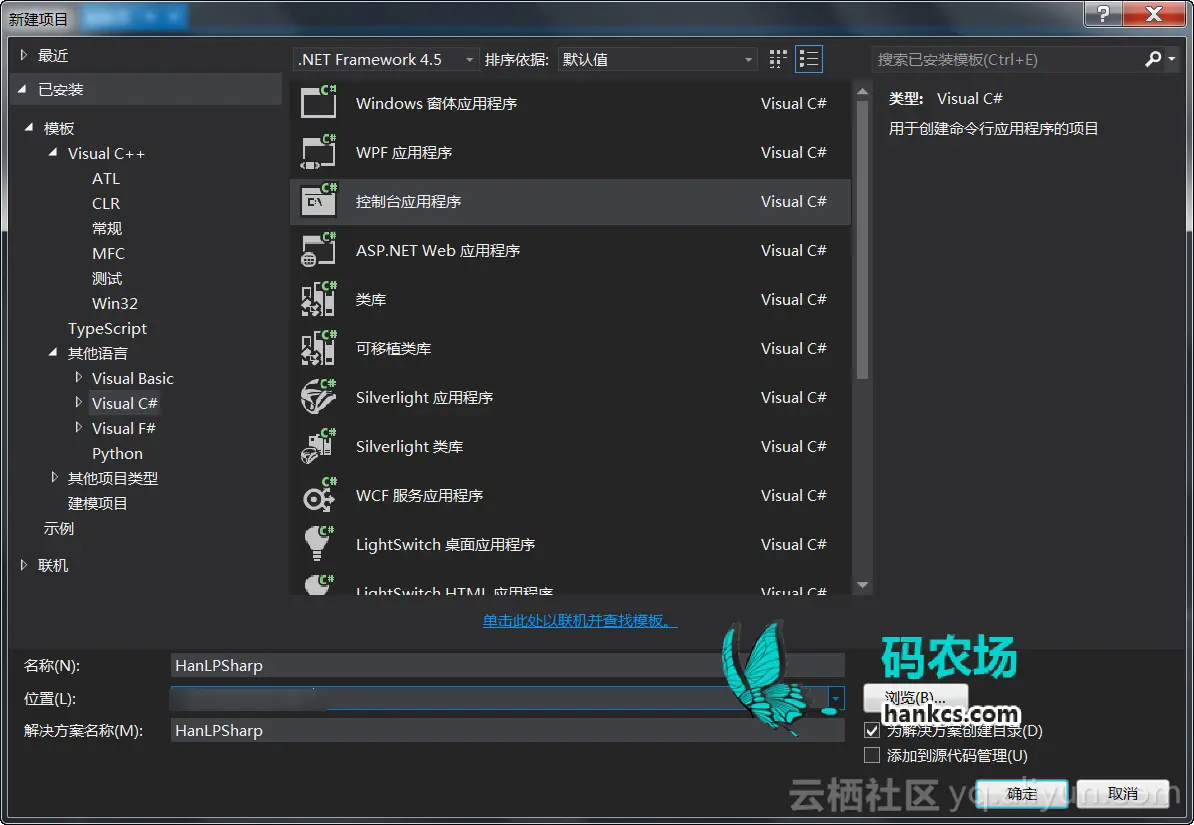1194x825 pixels.
Task: Click the Silverlight 类库 icon
Action: 318,446
